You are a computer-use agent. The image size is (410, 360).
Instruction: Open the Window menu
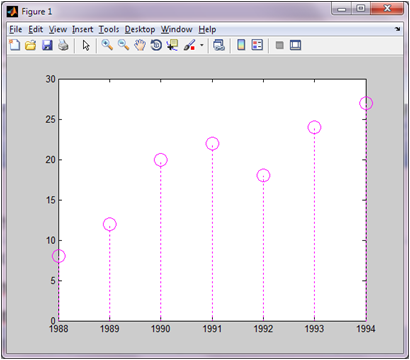pyautogui.click(x=177, y=30)
